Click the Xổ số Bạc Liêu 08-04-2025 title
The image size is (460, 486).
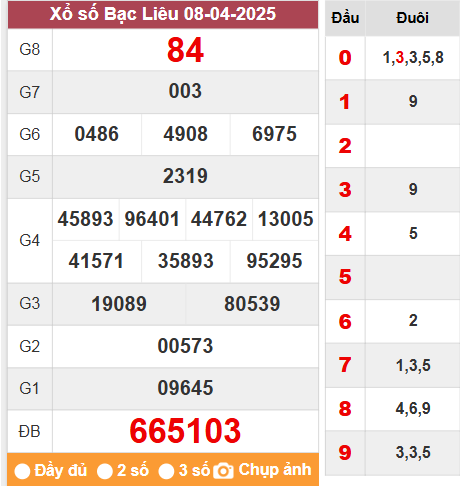coord(163,14)
